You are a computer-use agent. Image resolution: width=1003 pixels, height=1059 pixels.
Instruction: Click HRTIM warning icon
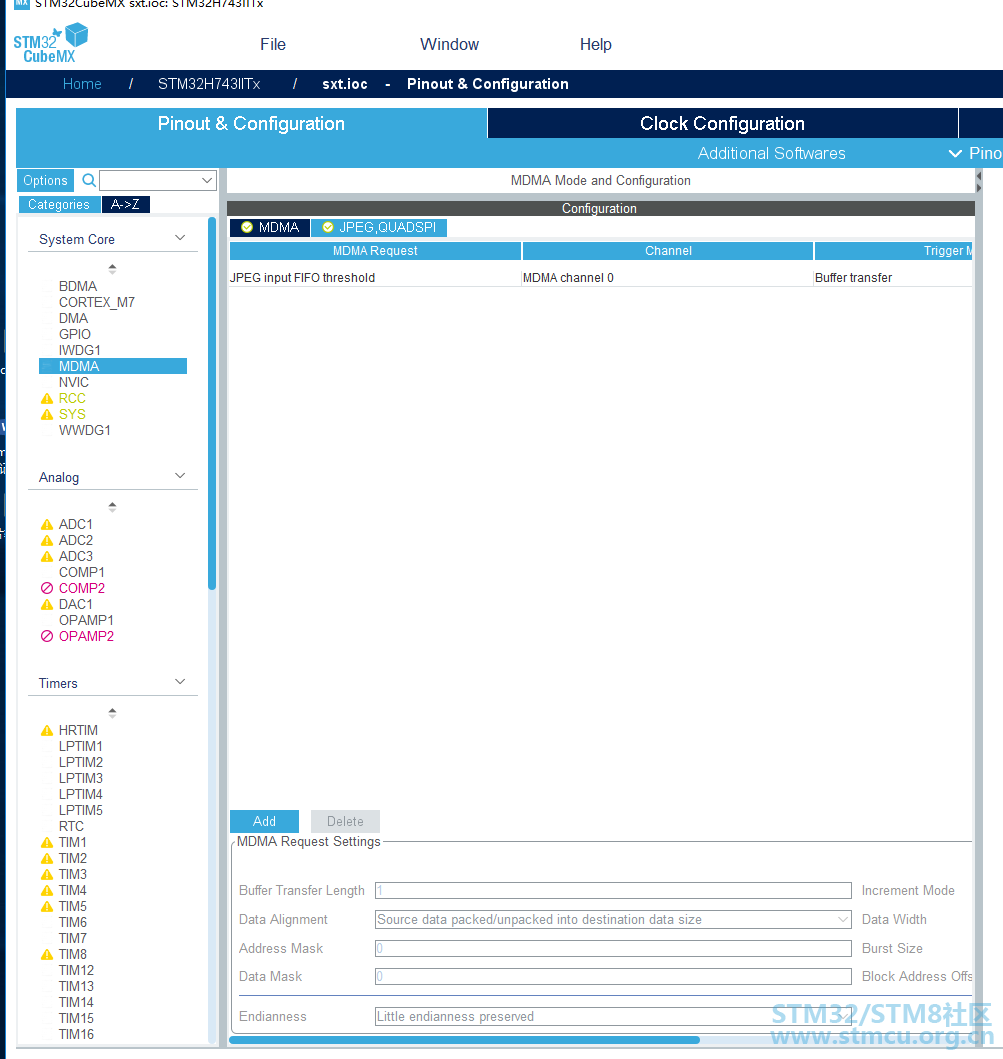click(47, 731)
